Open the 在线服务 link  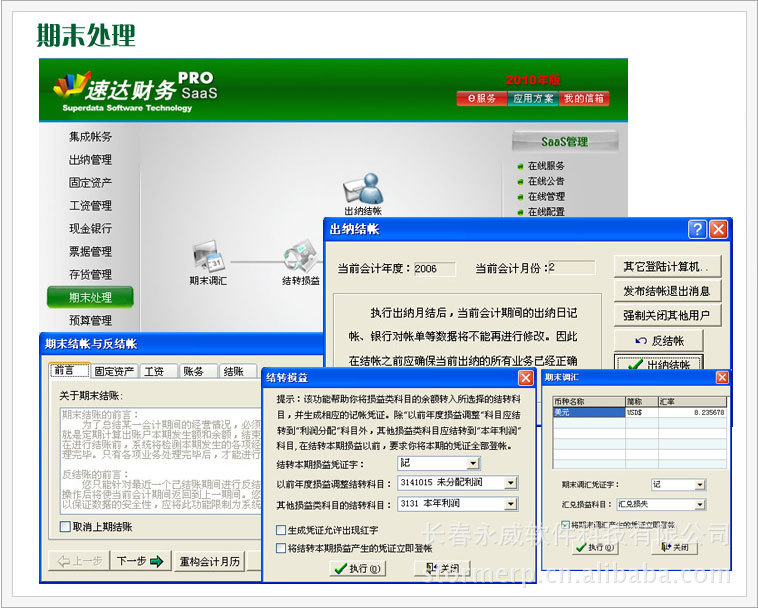click(x=546, y=166)
